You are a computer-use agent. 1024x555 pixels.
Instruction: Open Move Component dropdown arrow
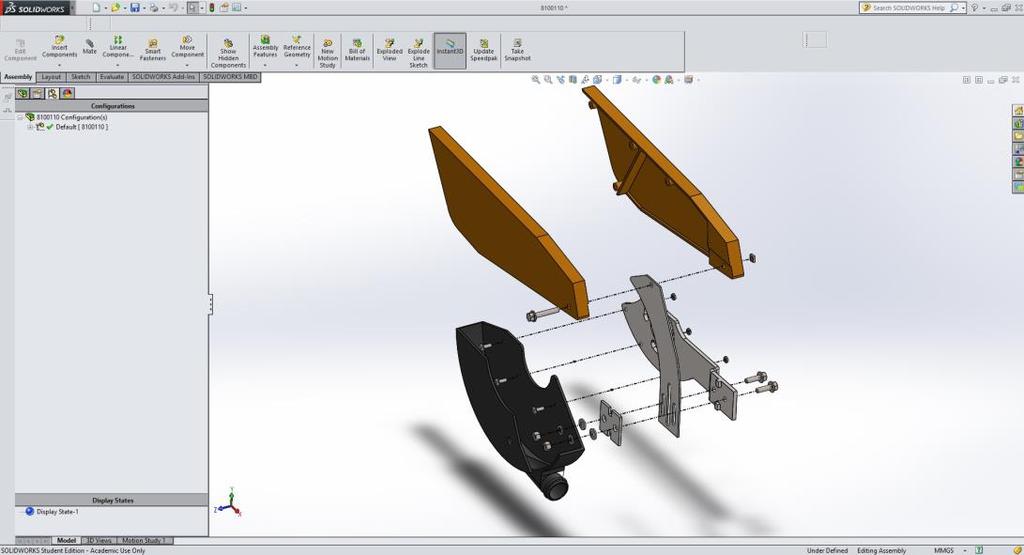(x=187, y=65)
